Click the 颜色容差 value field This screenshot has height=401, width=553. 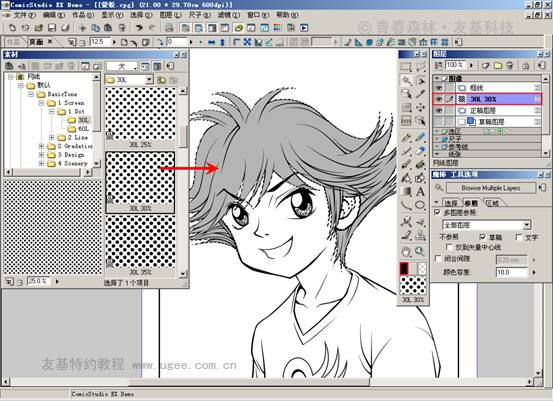tap(512, 272)
